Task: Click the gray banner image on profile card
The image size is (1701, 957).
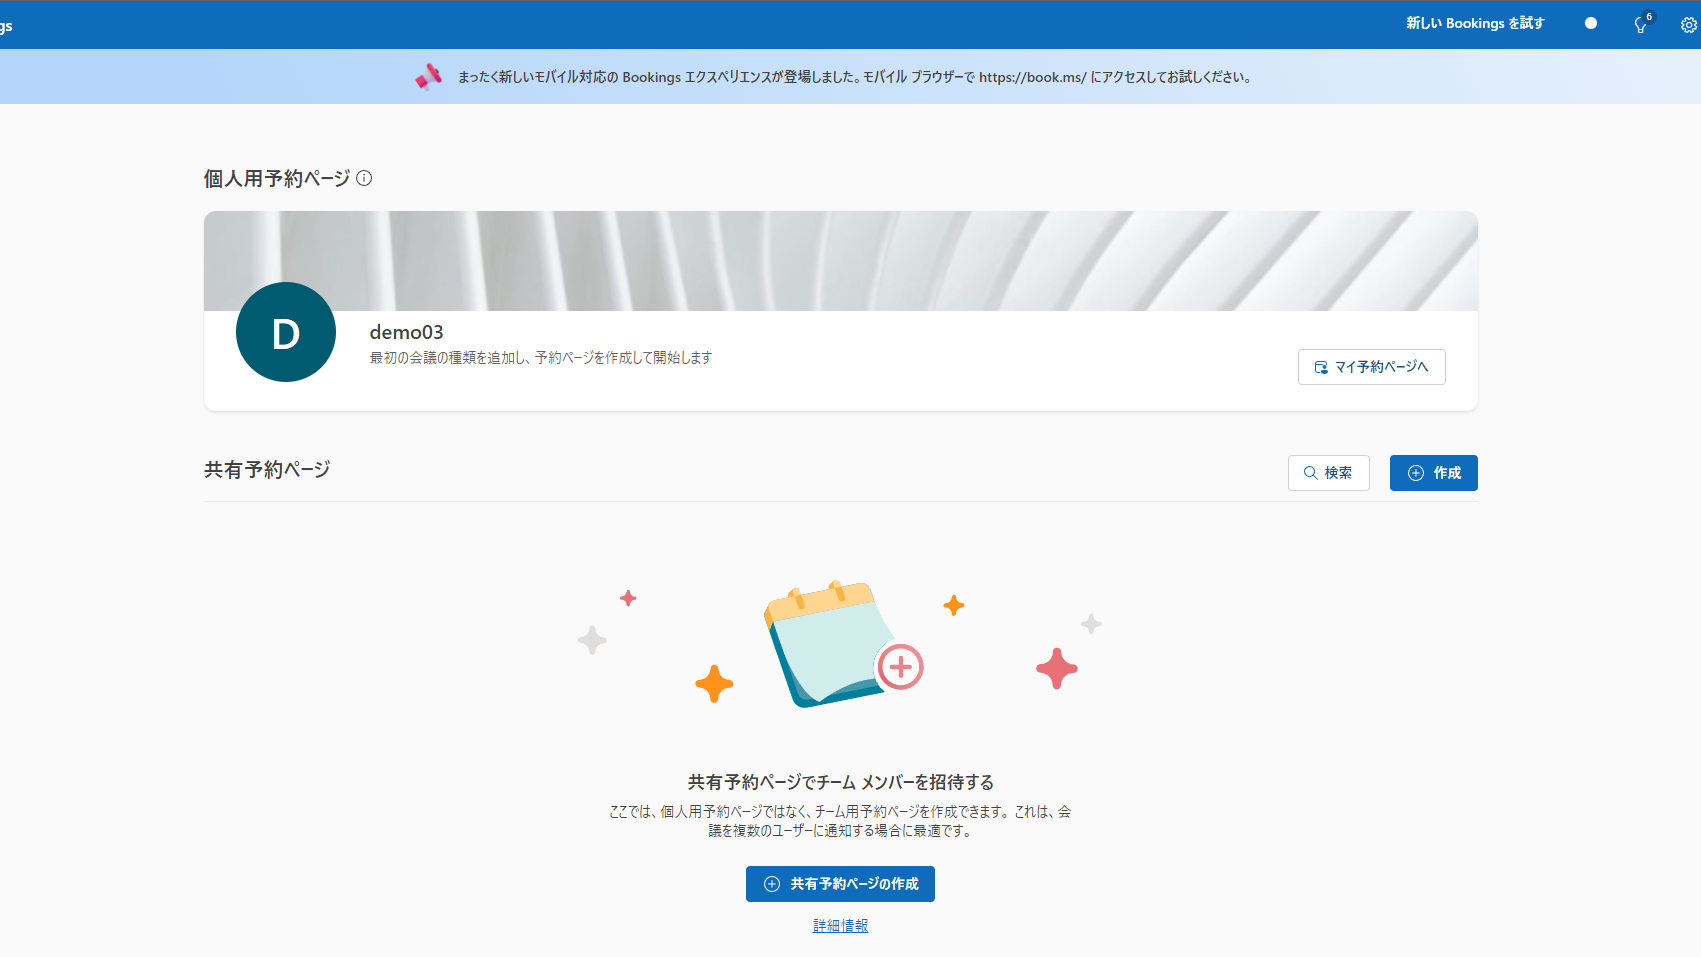Action: click(840, 260)
